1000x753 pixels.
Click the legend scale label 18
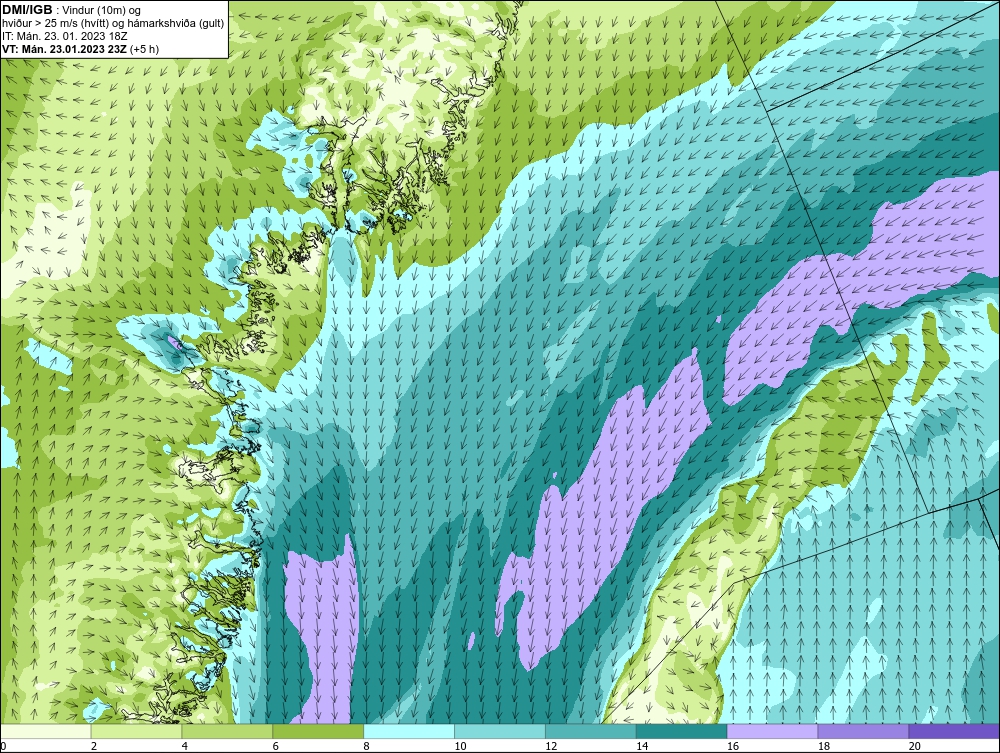coord(823,746)
